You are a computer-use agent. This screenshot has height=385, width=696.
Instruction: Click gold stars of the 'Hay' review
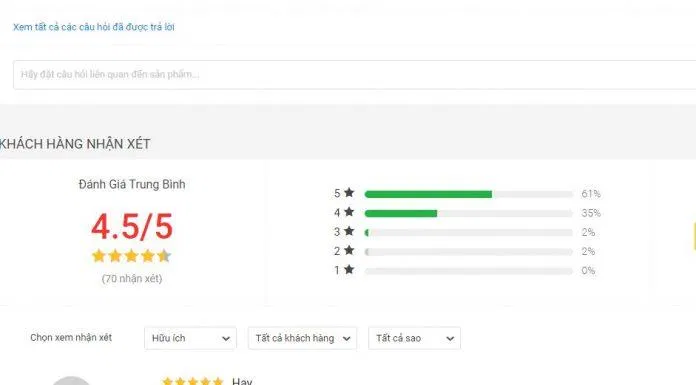(x=193, y=381)
